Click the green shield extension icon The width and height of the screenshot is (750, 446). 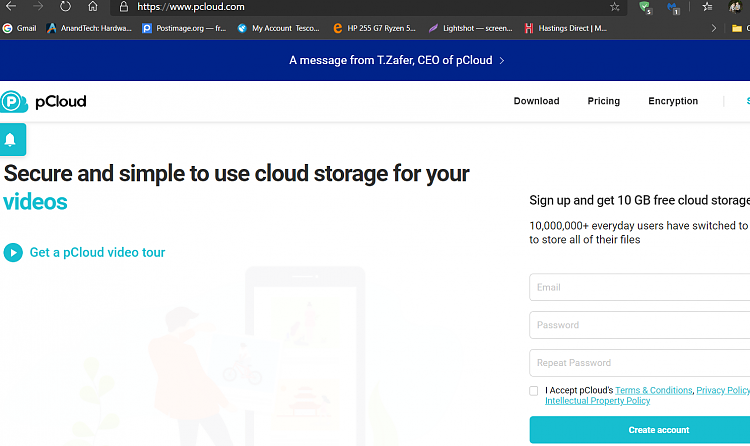(x=646, y=7)
